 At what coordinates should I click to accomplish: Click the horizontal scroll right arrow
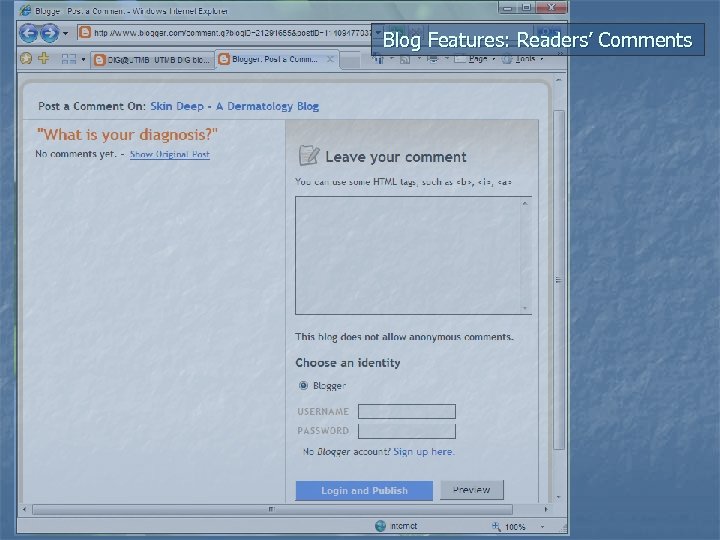546,509
